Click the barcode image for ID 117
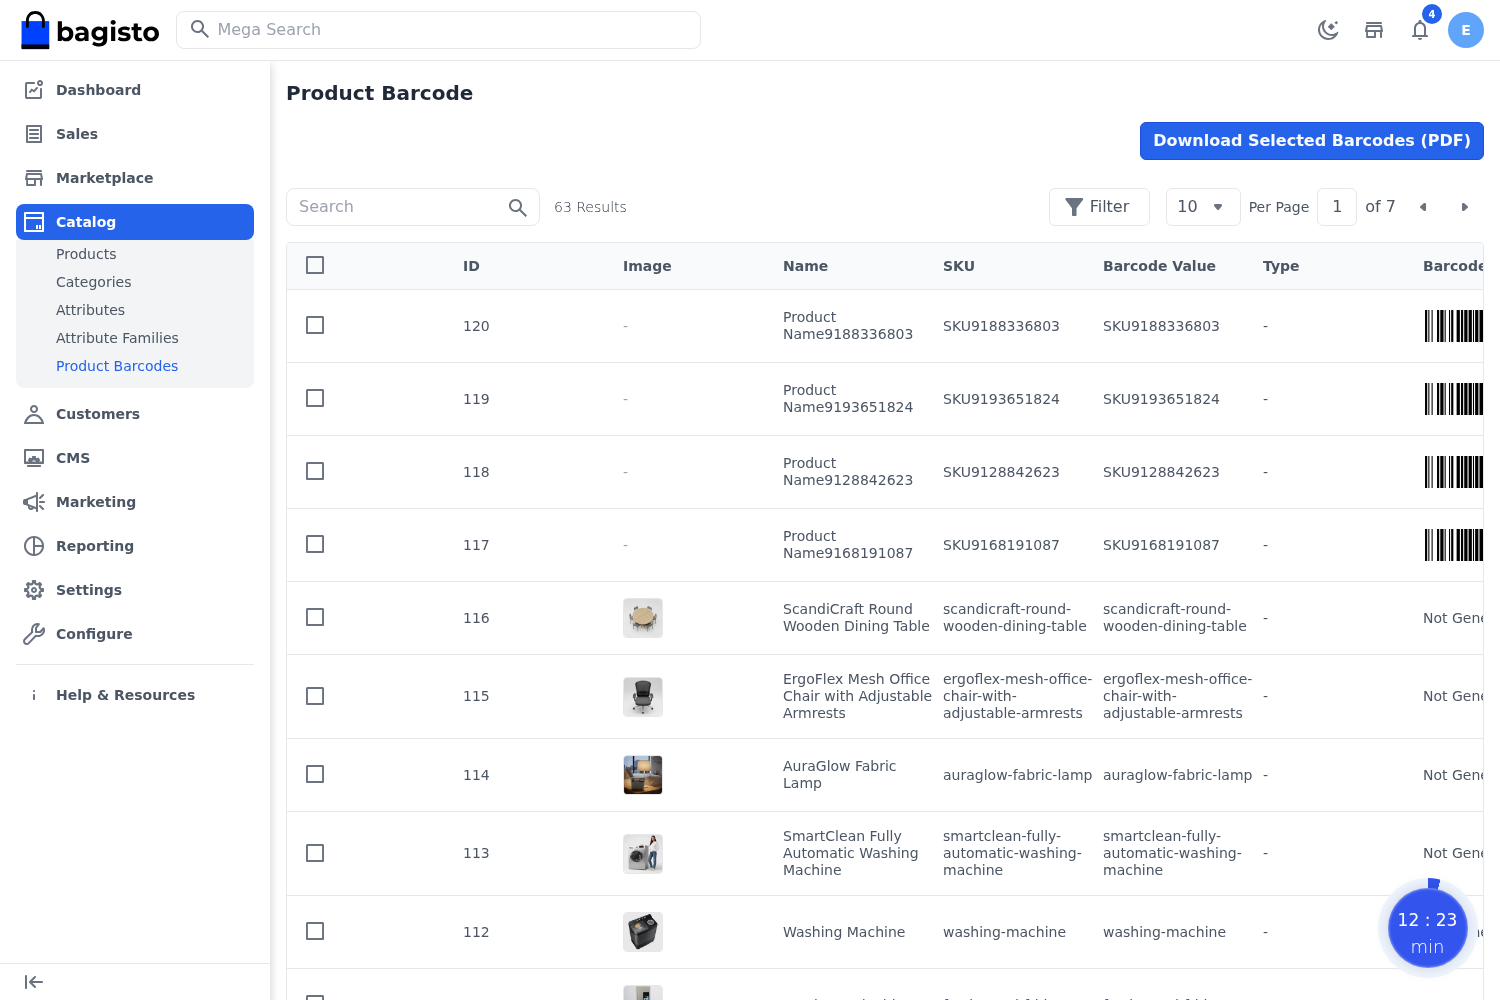This screenshot has width=1500, height=1000. [1454, 545]
